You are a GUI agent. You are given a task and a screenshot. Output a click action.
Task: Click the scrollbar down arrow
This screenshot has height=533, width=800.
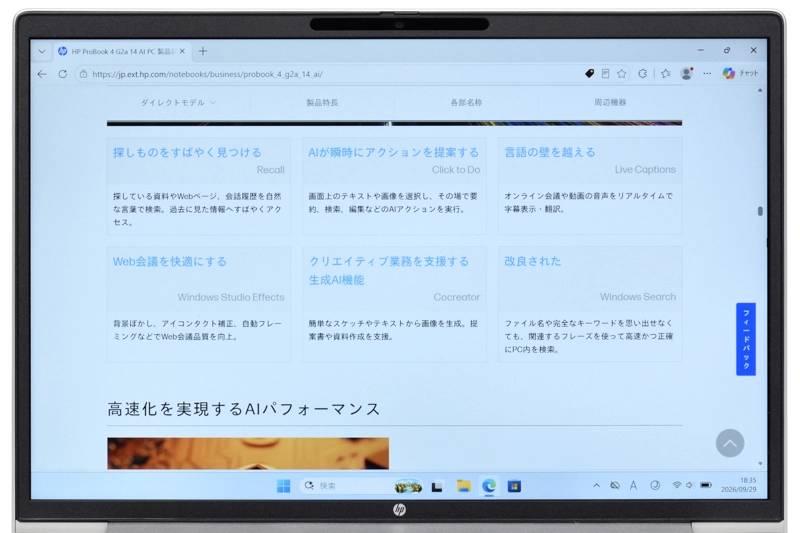pos(760,464)
